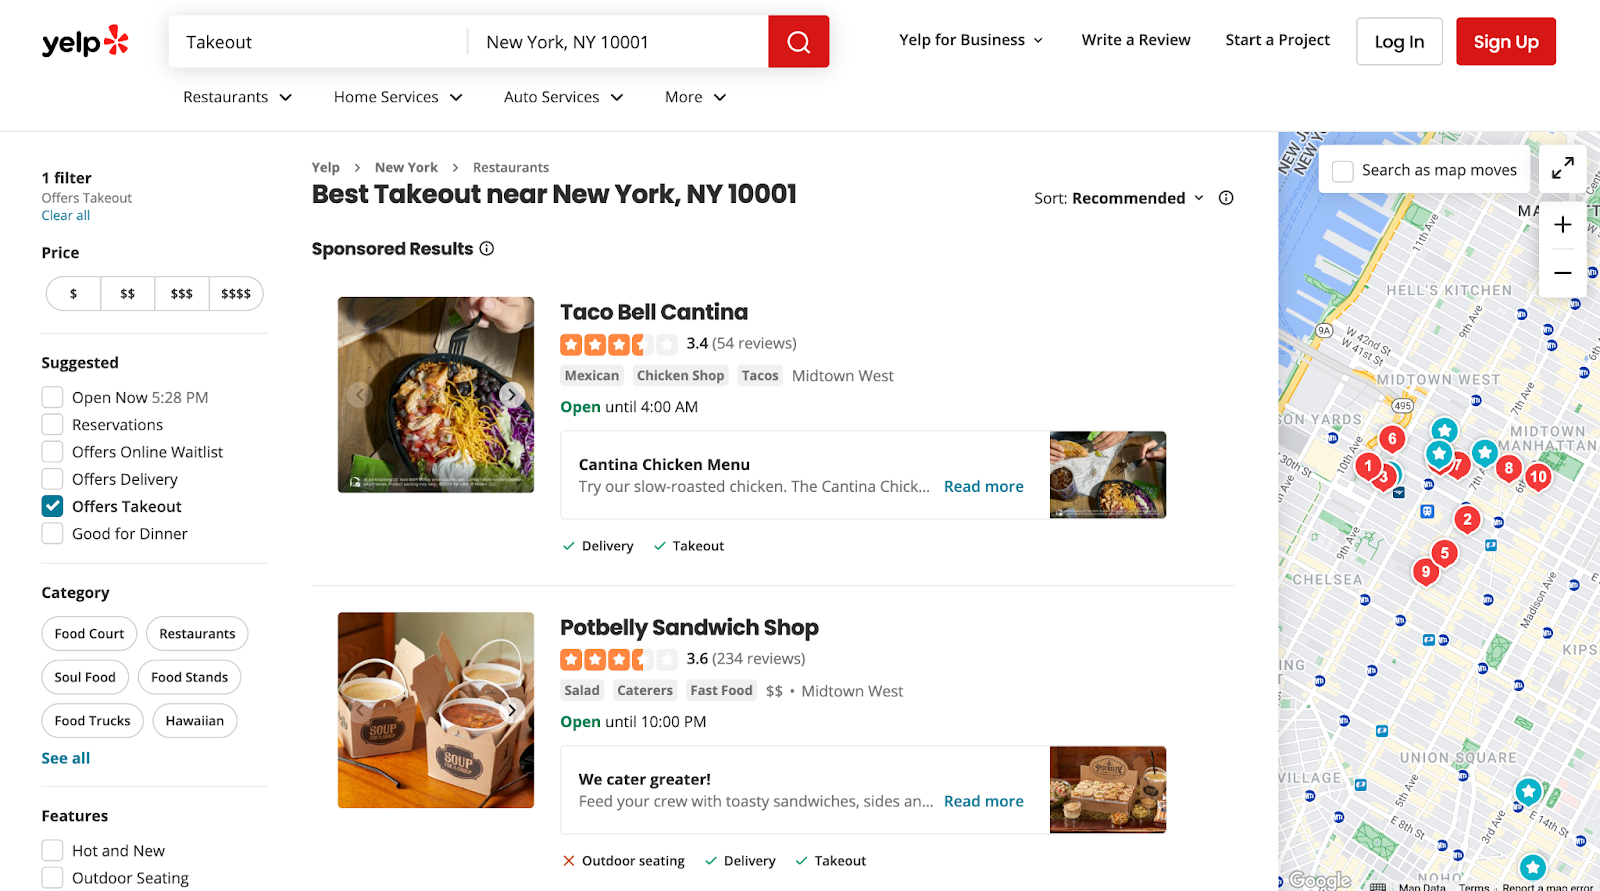This screenshot has height=891, width=1600.
Task: Read more about Cantina Chicken Menu
Action: pyautogui.click(x=984, y=486)
